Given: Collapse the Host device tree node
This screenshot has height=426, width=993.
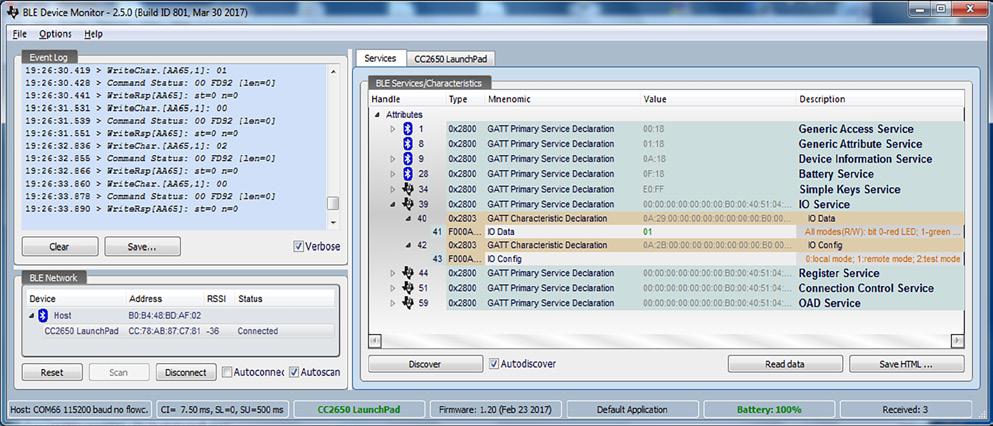Looking at the screenshot, I should [x=32, y=315].
